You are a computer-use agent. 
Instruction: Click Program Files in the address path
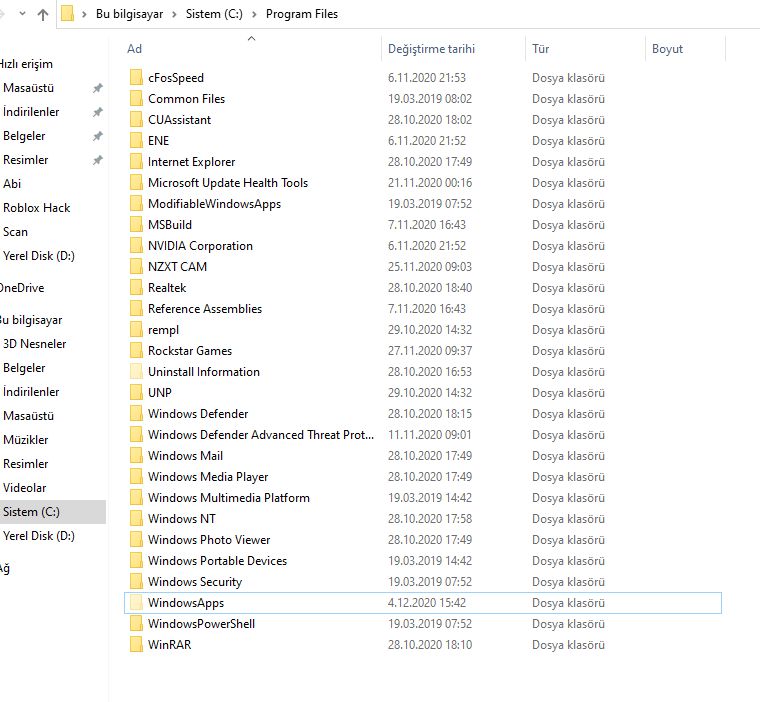[x=302, y=14]
